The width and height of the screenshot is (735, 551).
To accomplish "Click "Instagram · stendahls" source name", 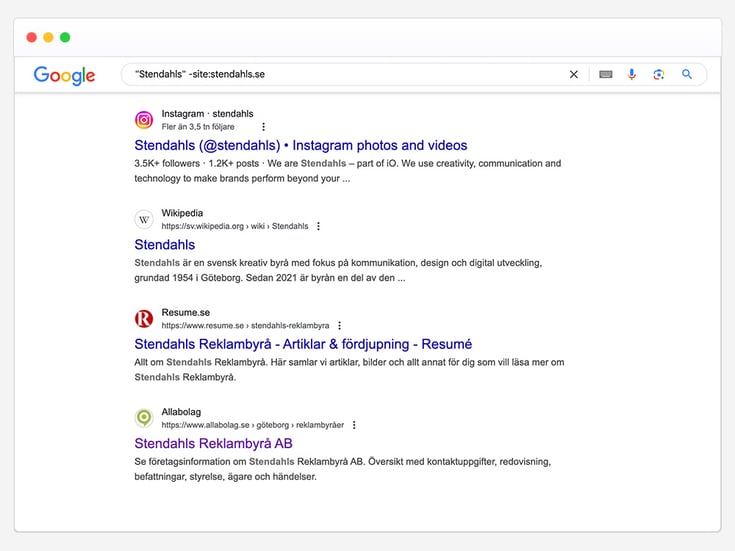I will 207,113.
